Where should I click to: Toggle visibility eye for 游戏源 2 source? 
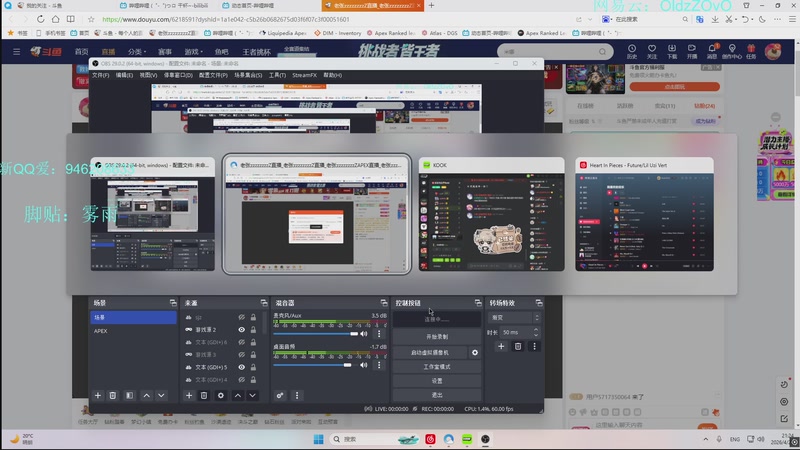[x=241, y=330]
